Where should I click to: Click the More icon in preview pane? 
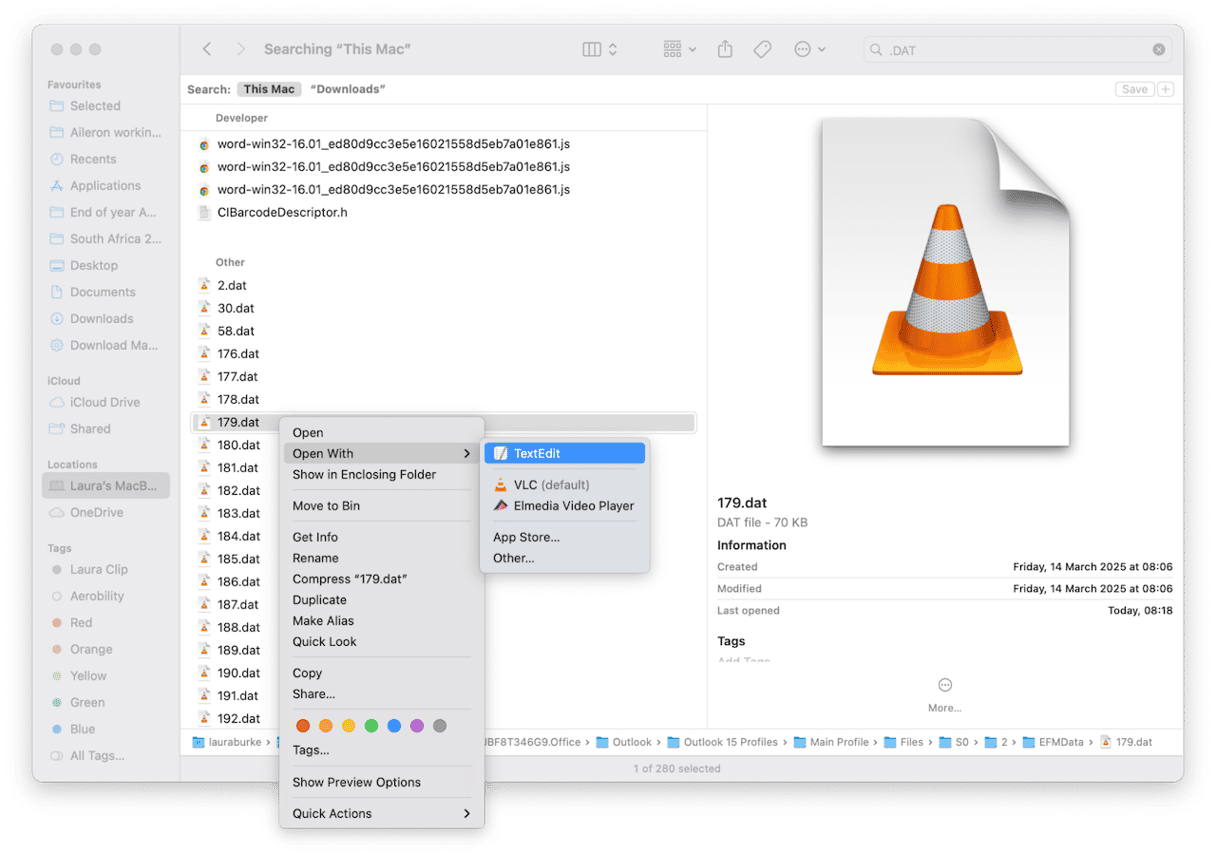click(x=944, y=685)
